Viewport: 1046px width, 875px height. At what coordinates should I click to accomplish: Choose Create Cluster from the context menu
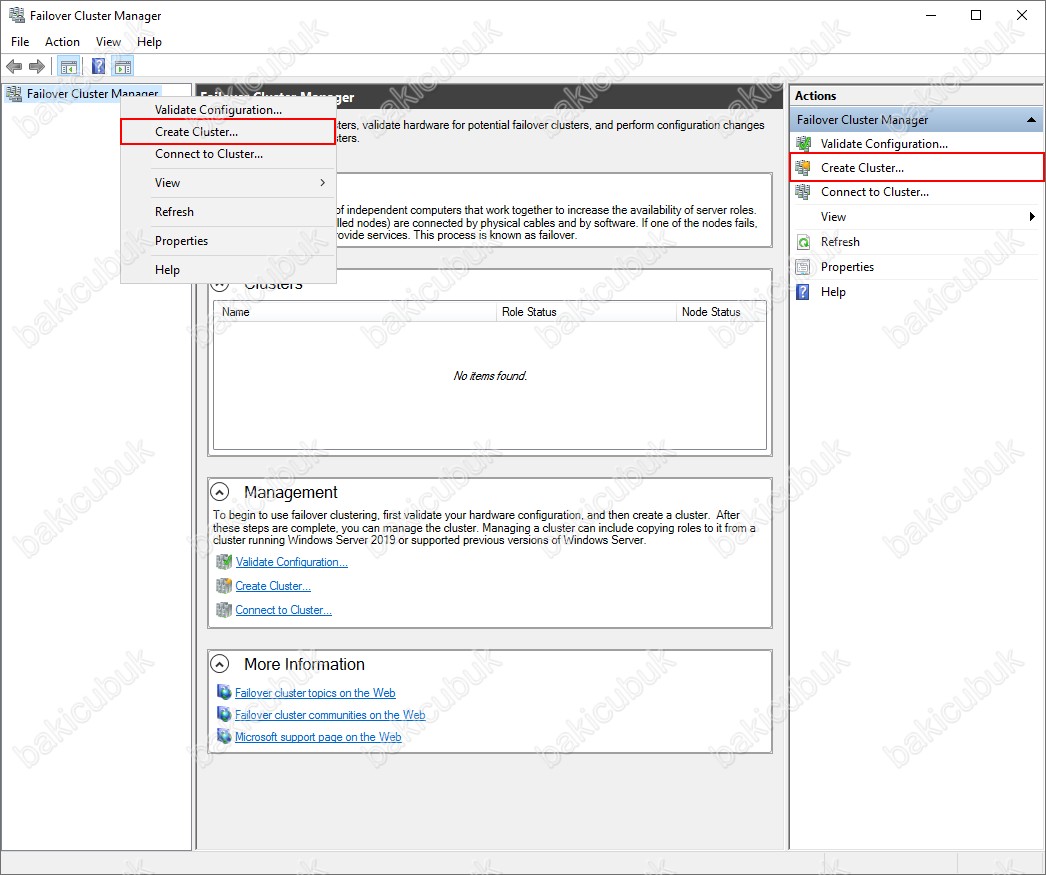pyautogui.click(x=228, y=131)
